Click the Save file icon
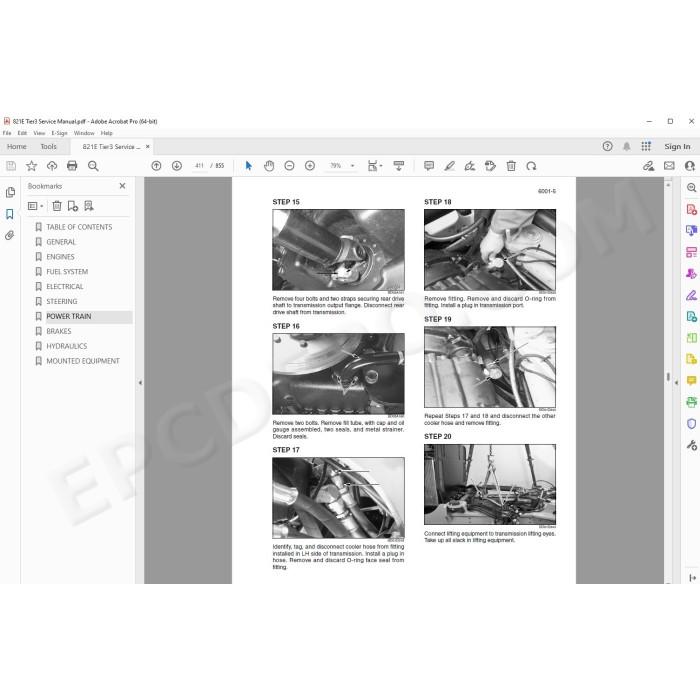Screen dimensions: 700x700 tap(11, 166)
